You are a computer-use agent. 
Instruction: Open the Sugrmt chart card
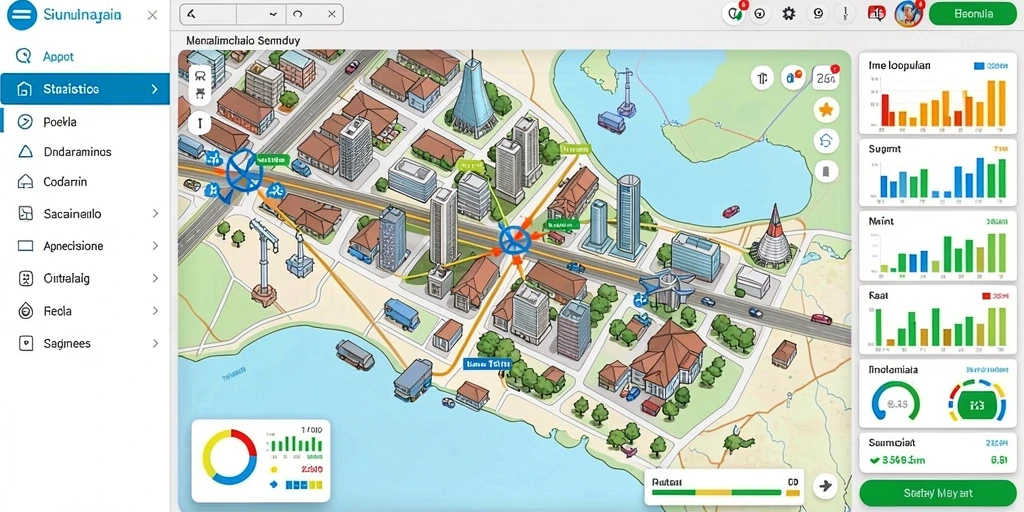[937, 172]
